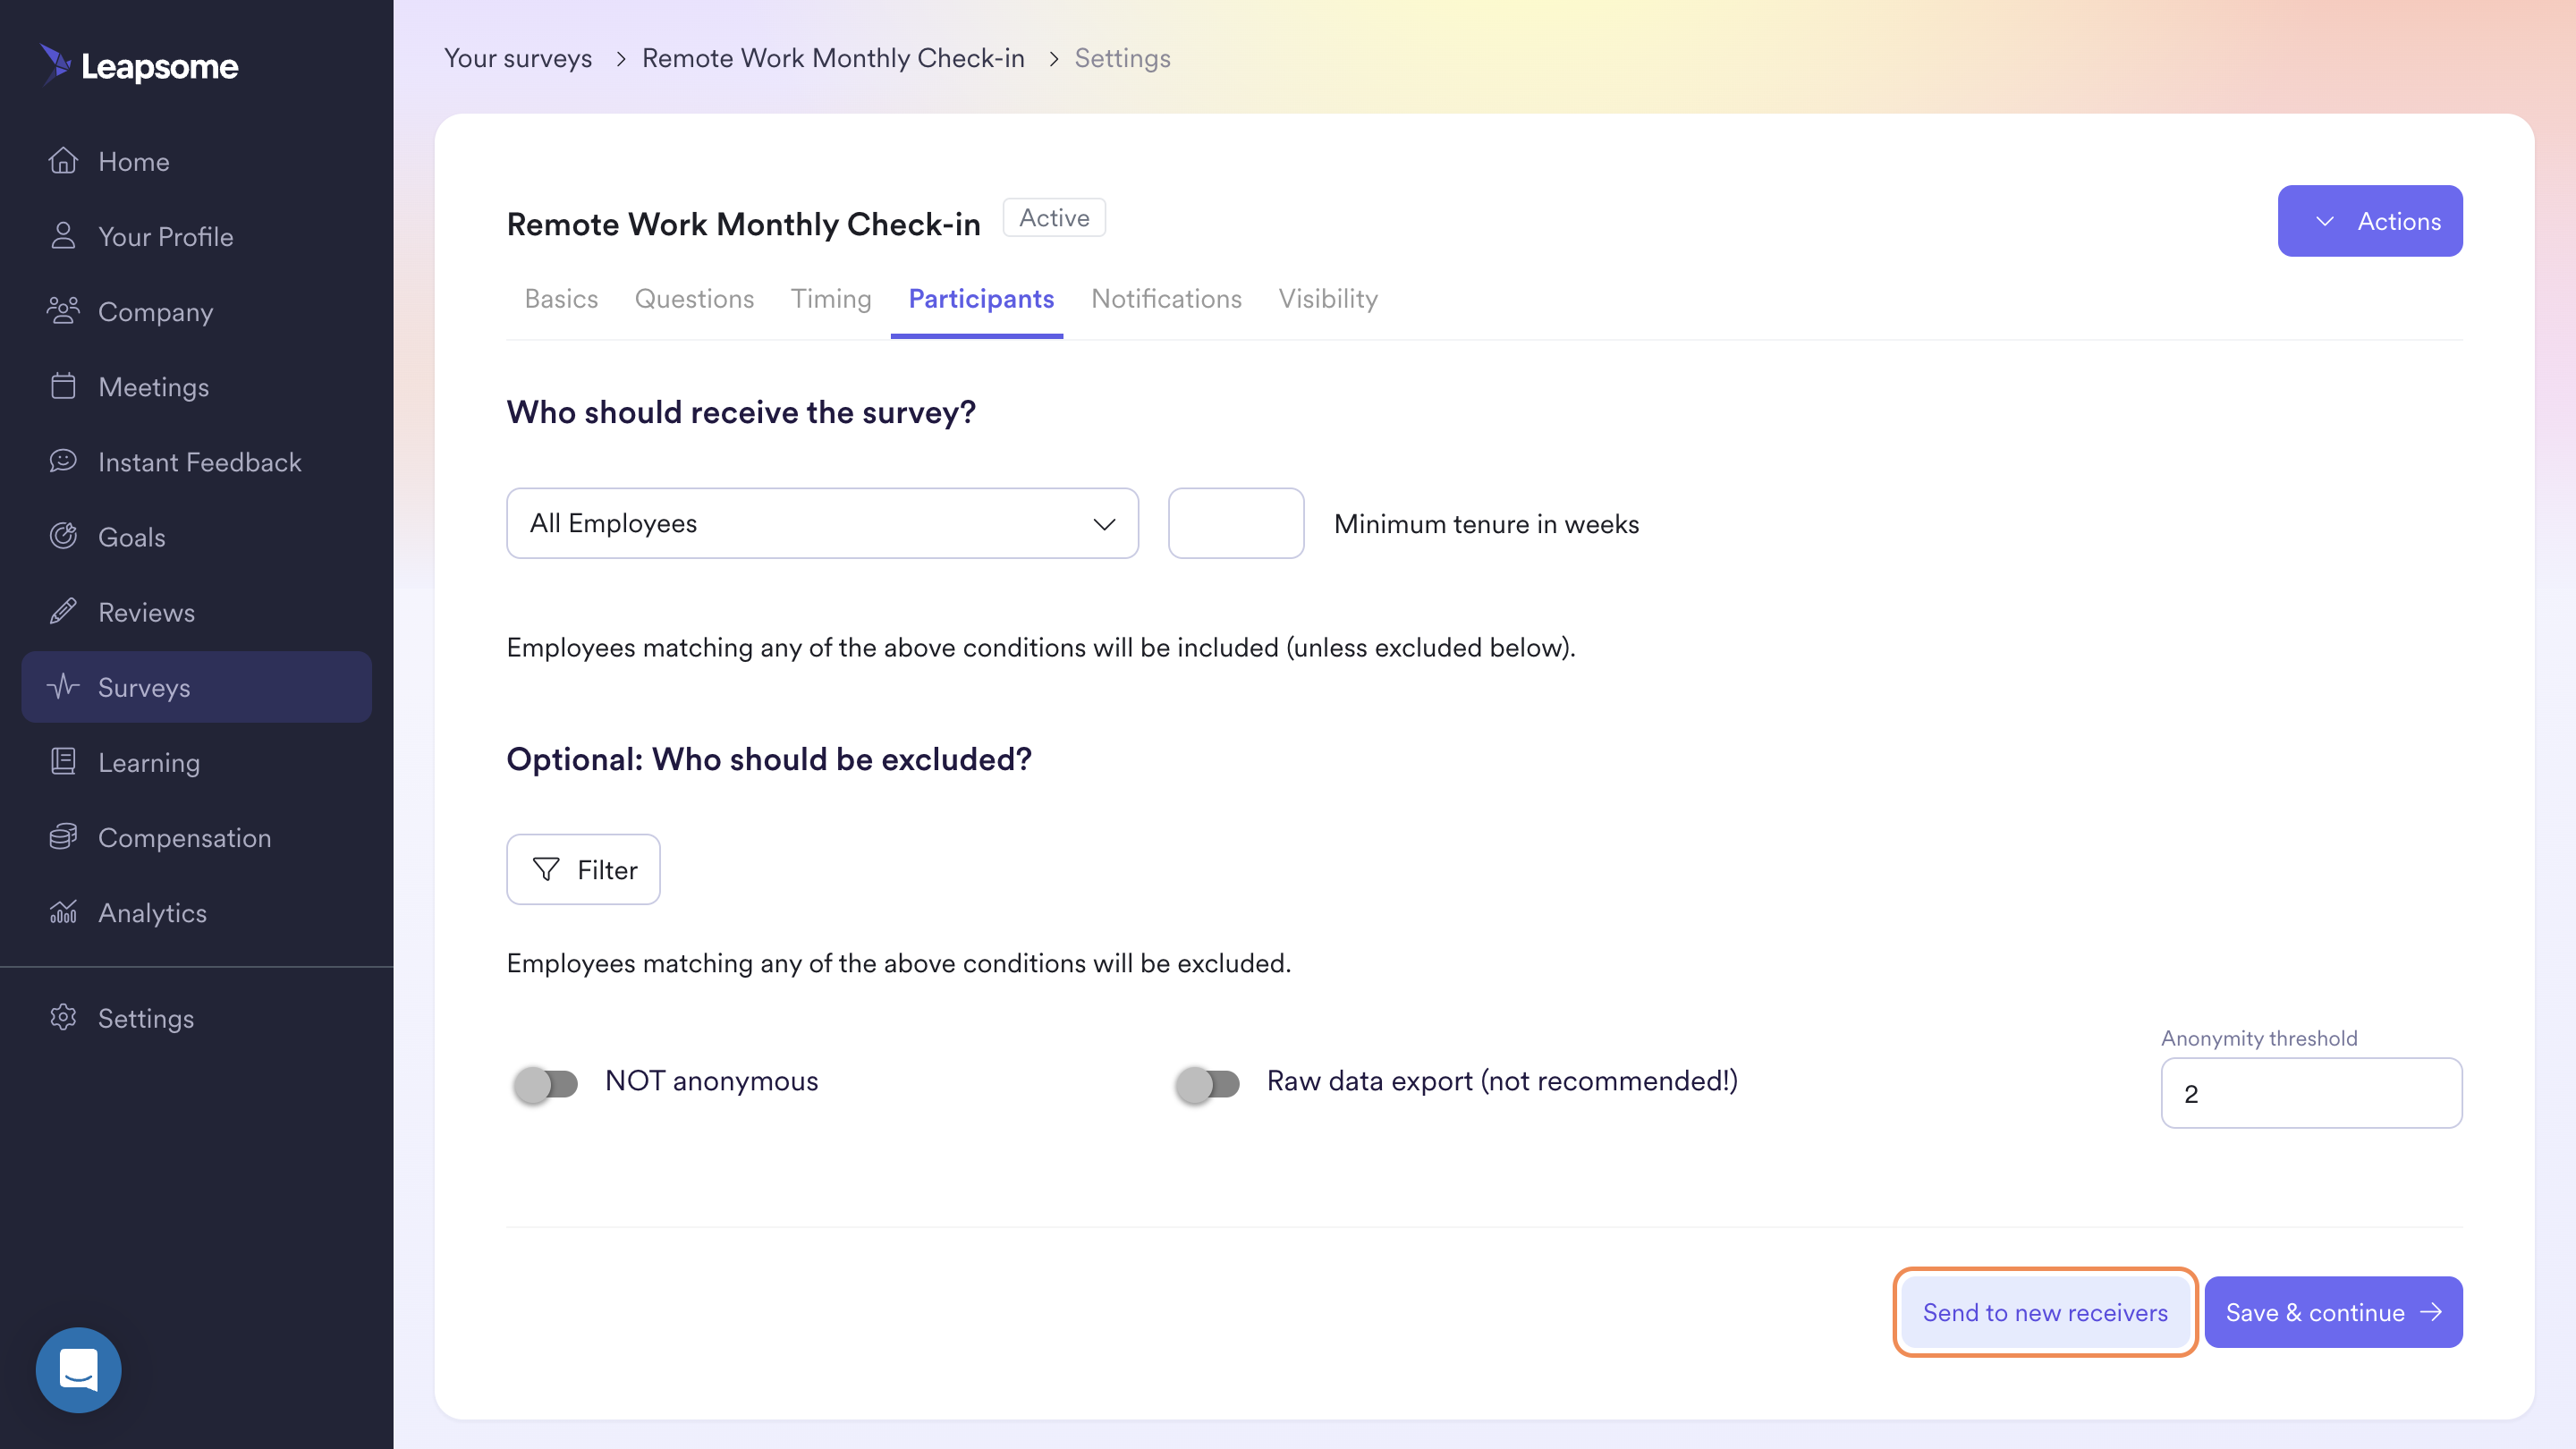
Task: Click the Compensation coins icon
Action: [x=63, y=836]
